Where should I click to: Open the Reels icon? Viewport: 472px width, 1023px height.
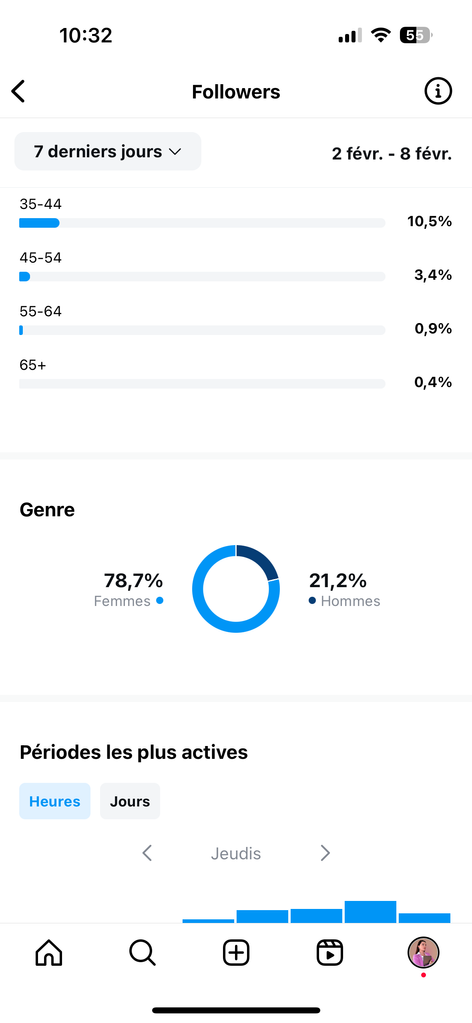(x=330, y=953)
